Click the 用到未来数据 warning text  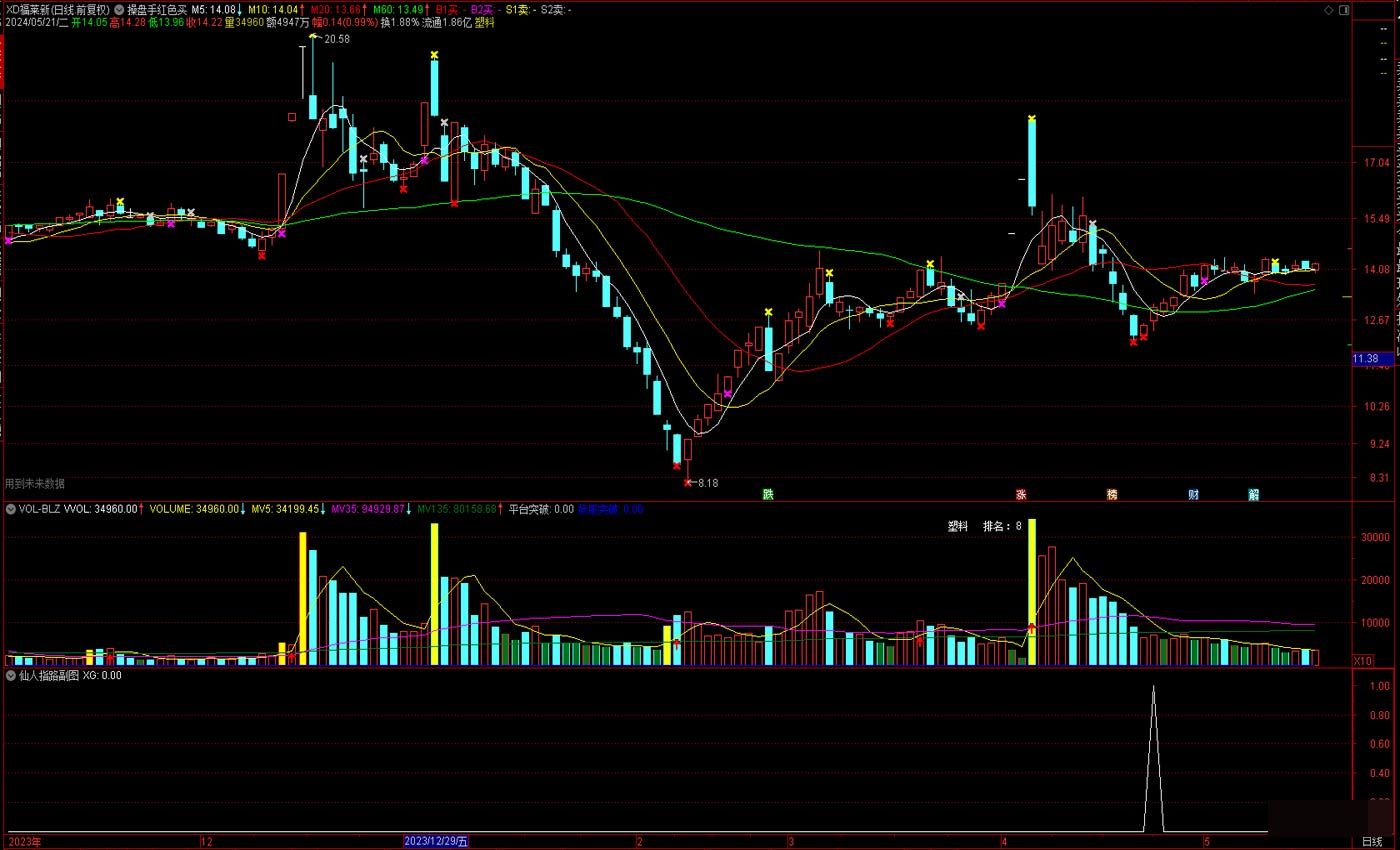click(35, 483)
